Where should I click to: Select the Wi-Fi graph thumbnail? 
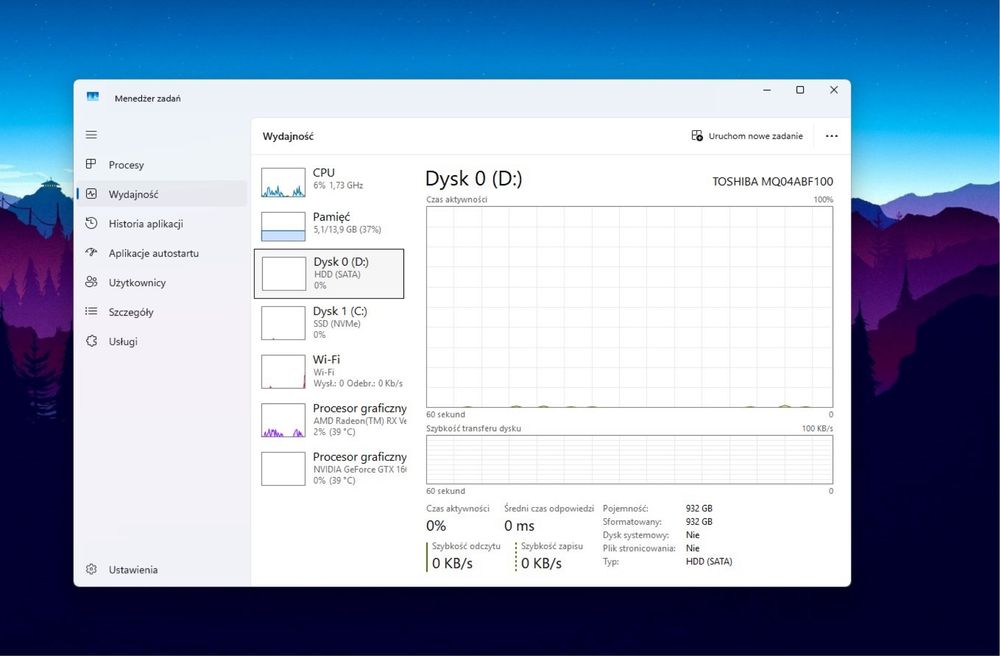tap(283, 372)
